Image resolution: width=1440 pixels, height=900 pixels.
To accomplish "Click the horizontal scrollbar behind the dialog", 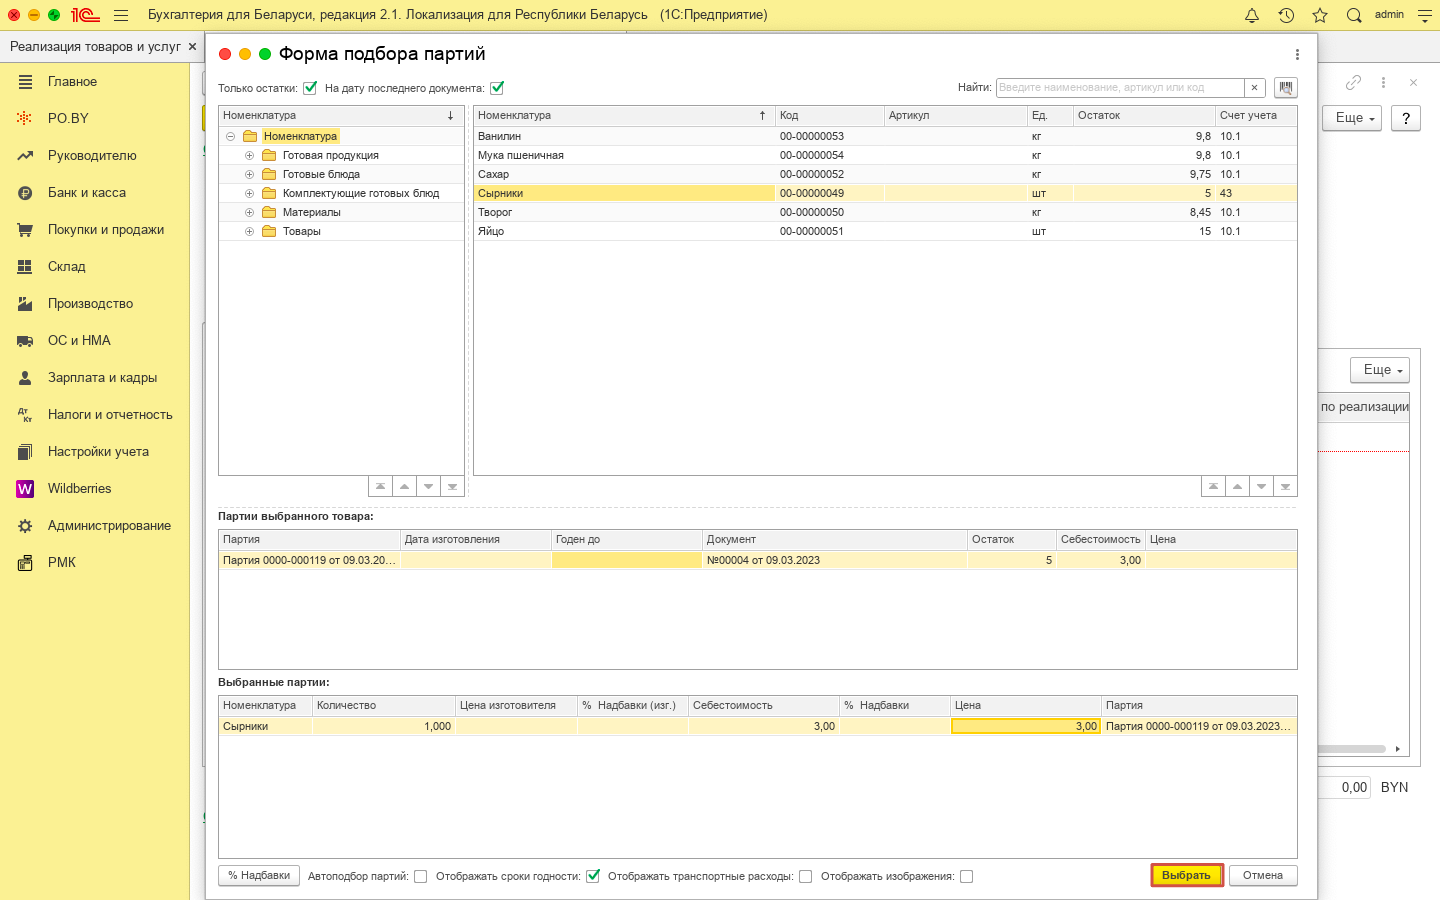I will 1352,749.
